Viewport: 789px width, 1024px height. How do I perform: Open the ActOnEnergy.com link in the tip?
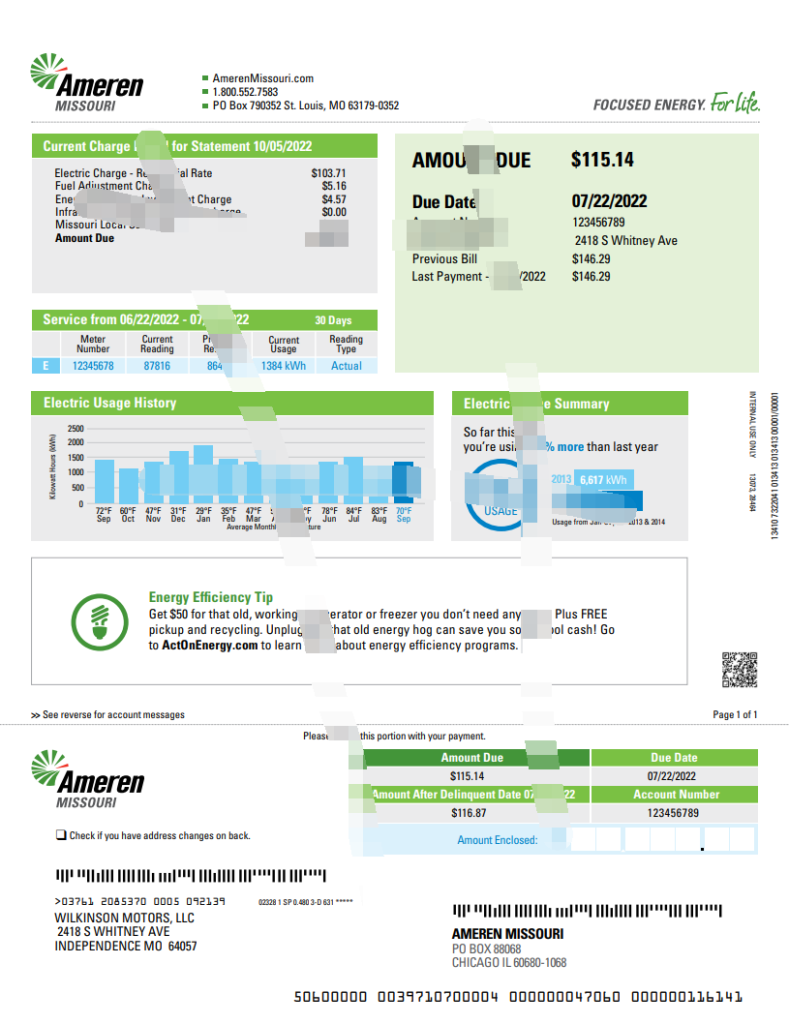(210, 645)
